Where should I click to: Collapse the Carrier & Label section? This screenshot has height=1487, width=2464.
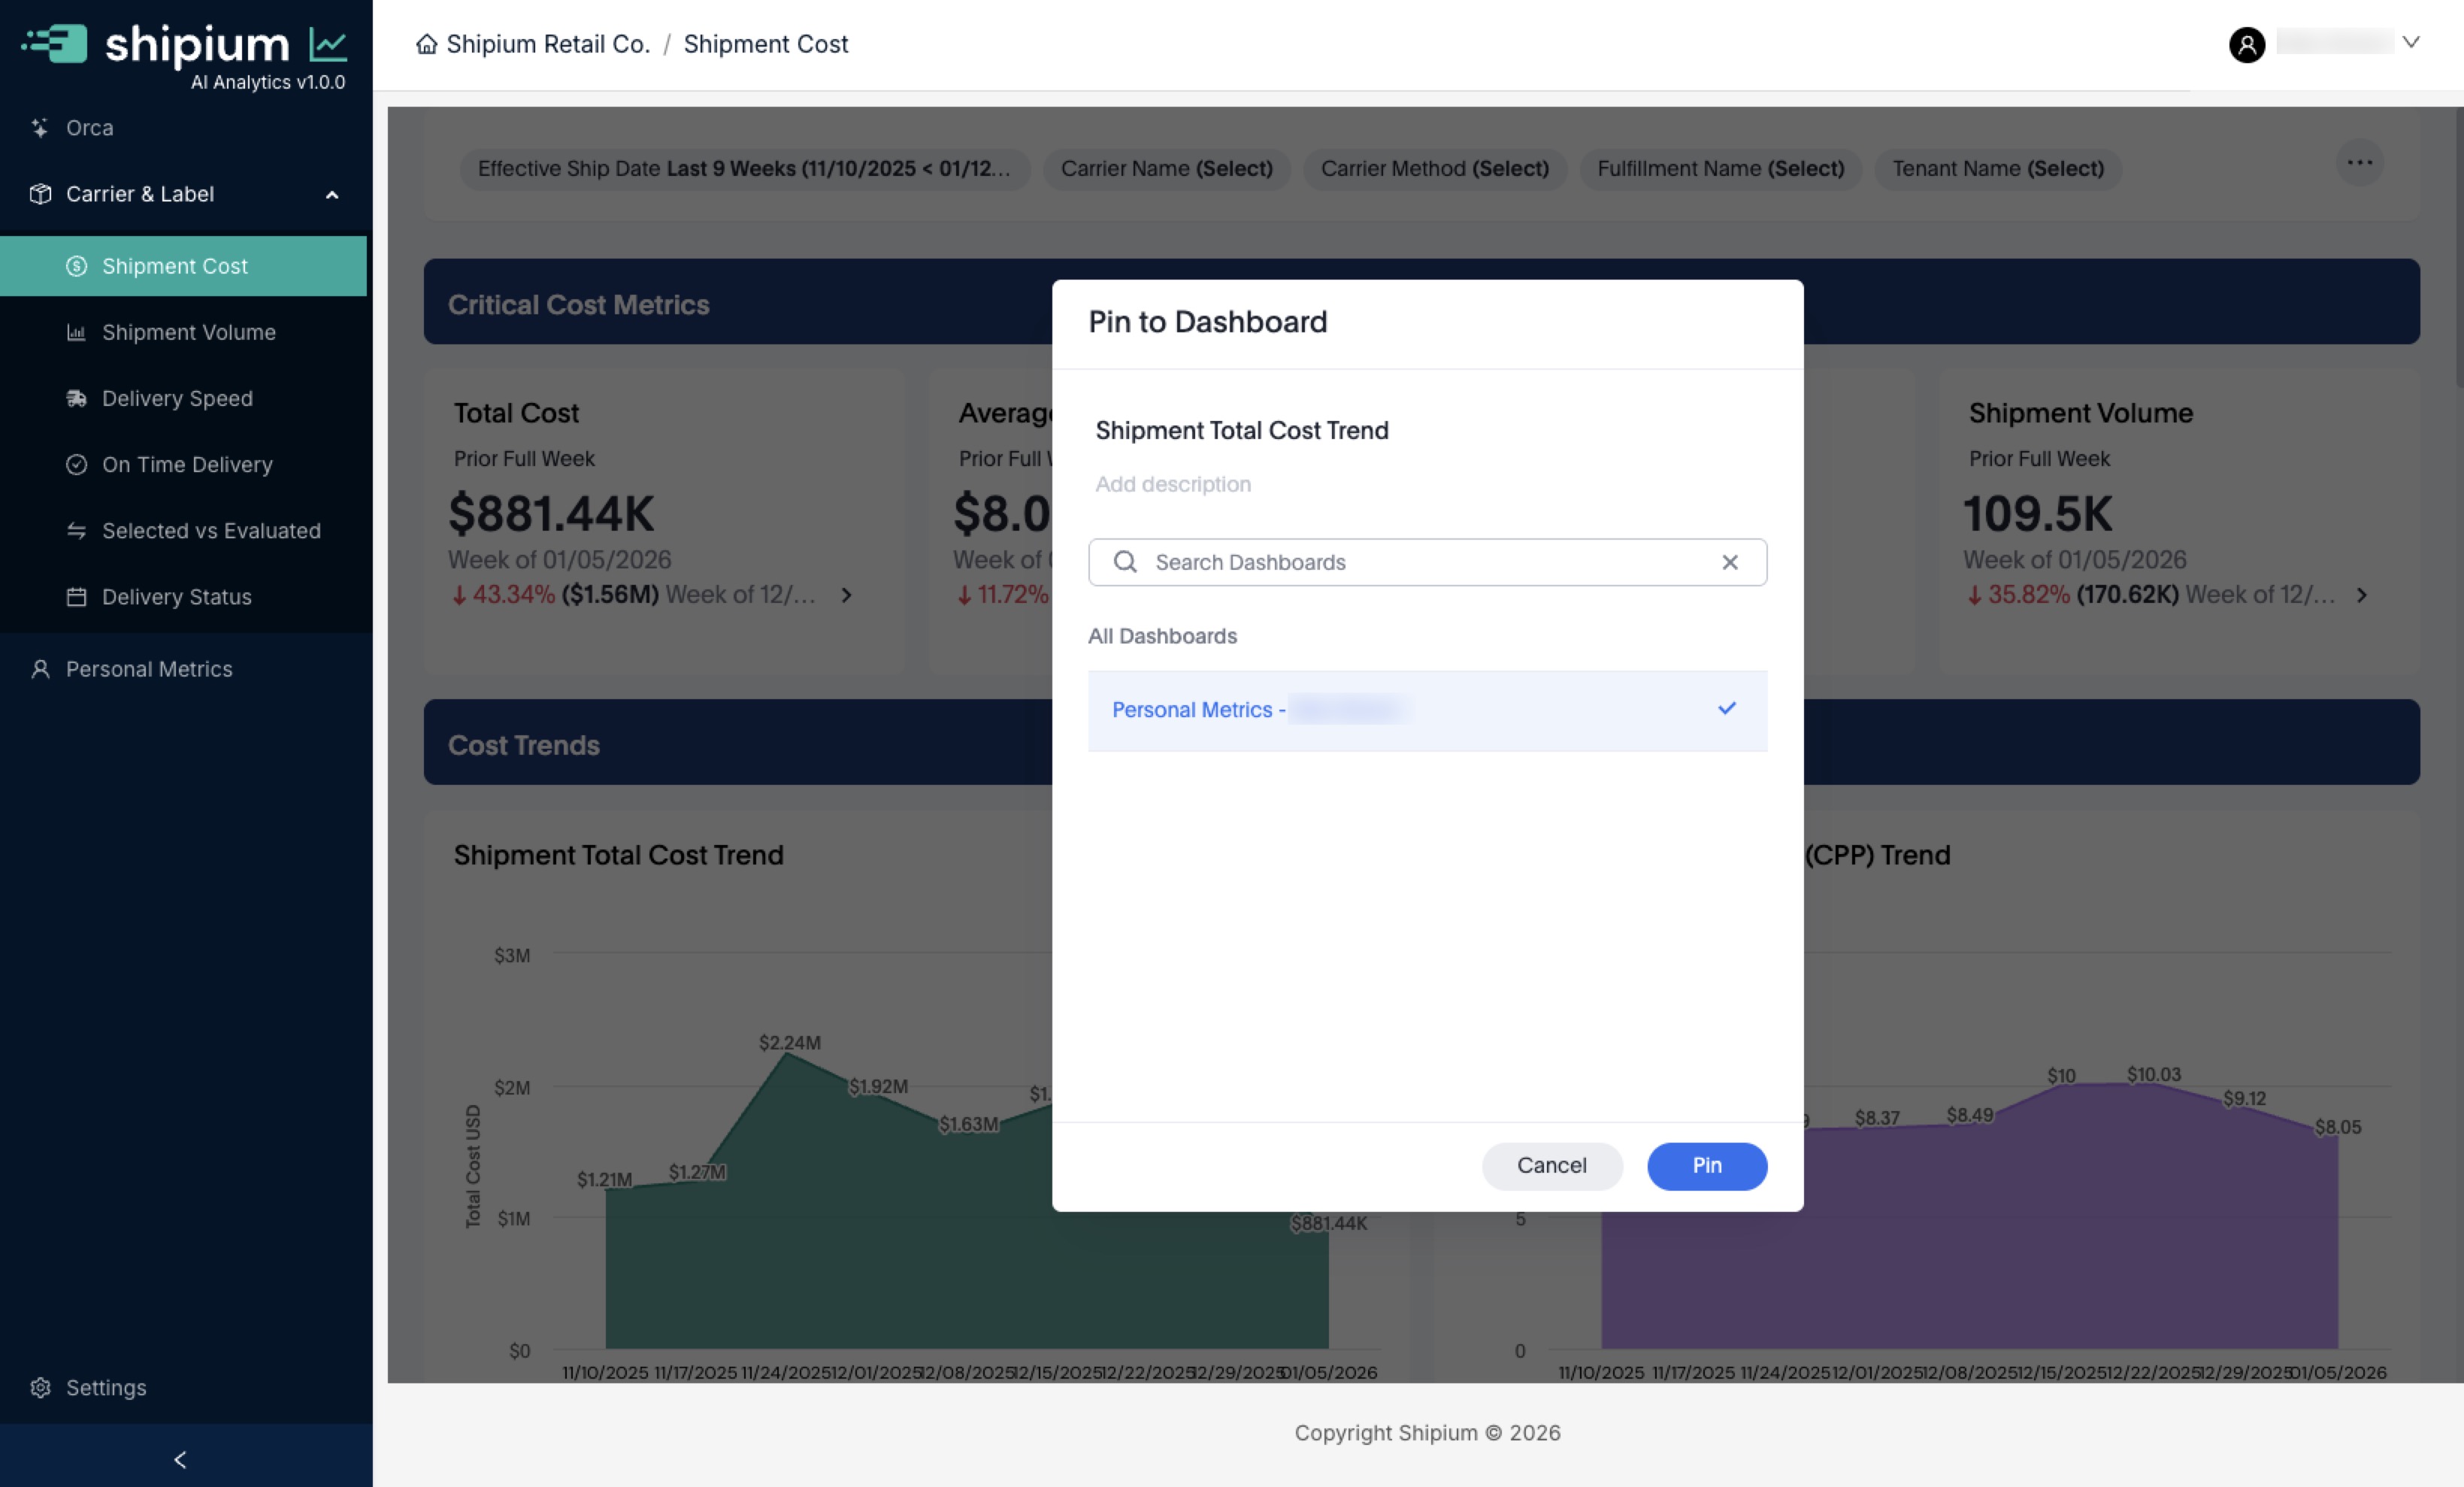click(332, 195)
